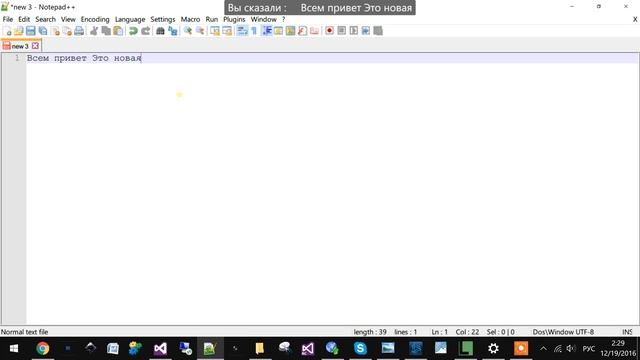Click line number 1 in the margin

(x=17, y=58)
